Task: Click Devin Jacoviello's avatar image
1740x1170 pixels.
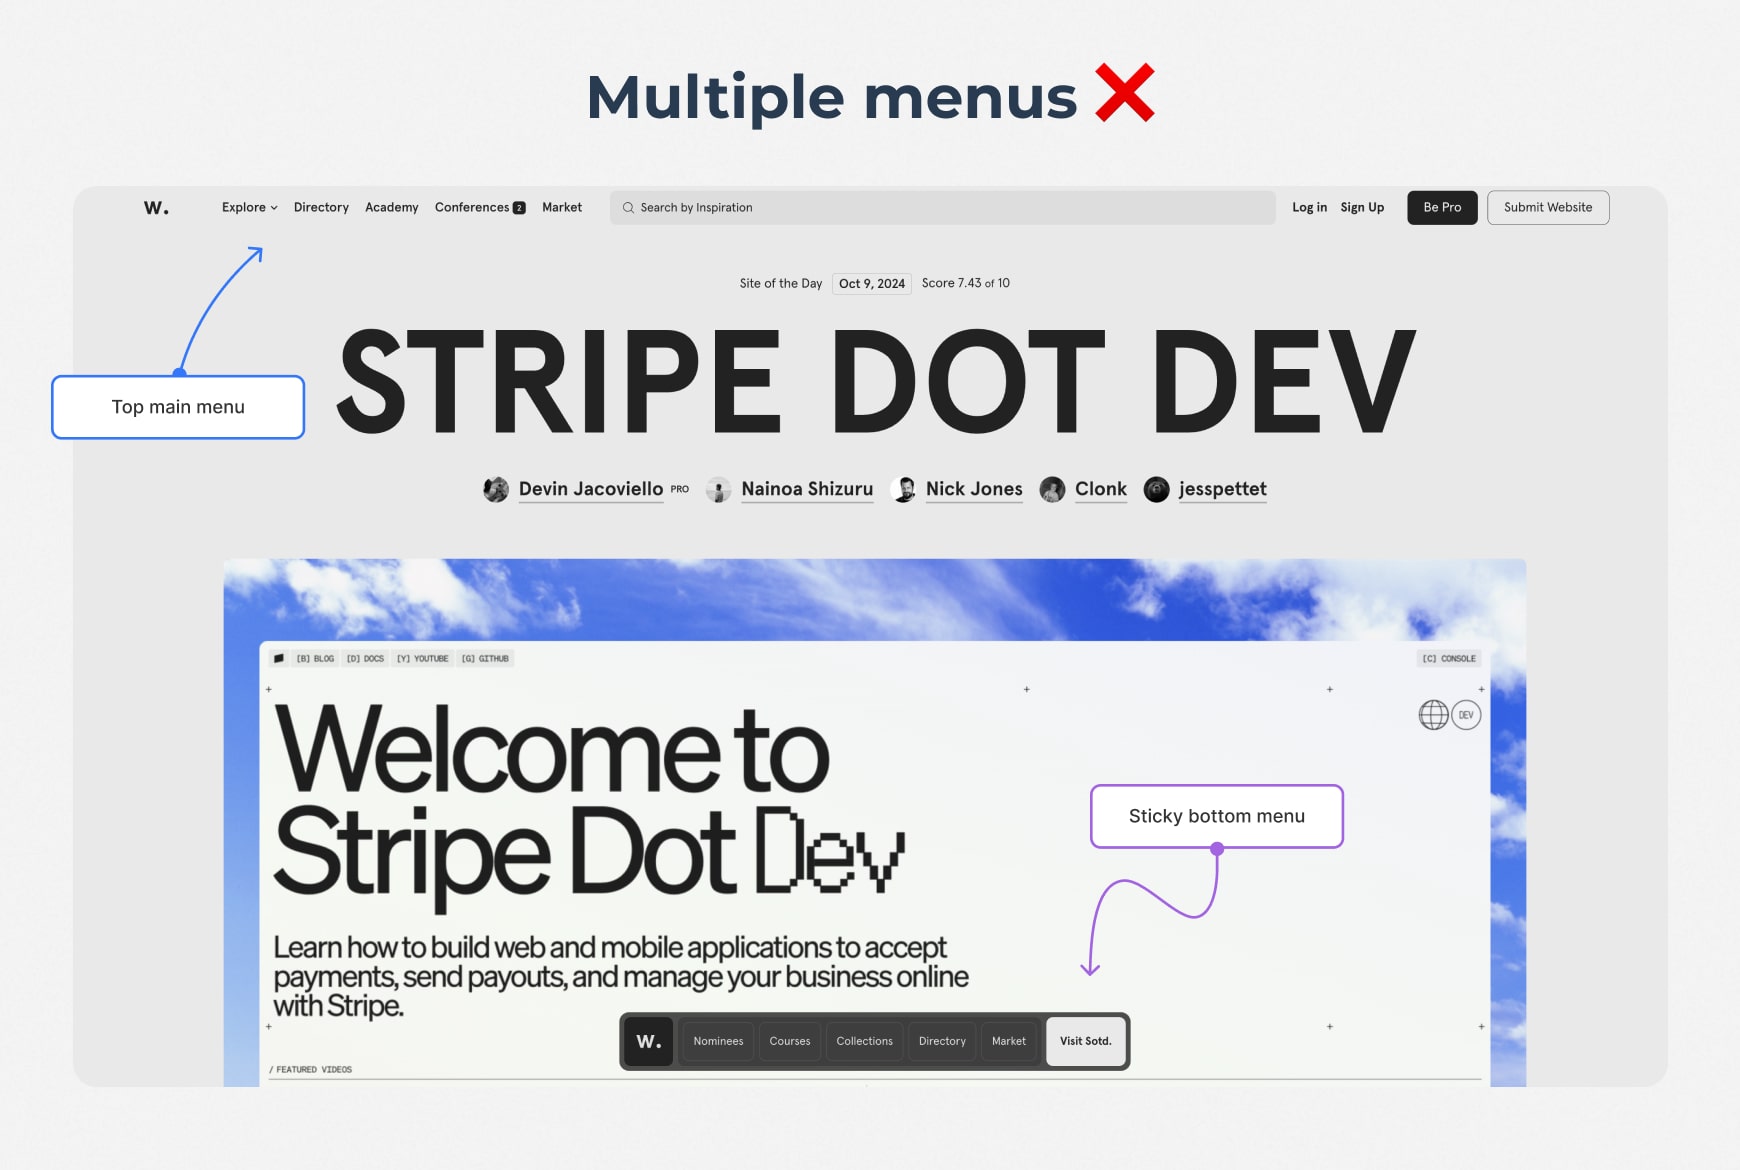Action: pos(496,489)
